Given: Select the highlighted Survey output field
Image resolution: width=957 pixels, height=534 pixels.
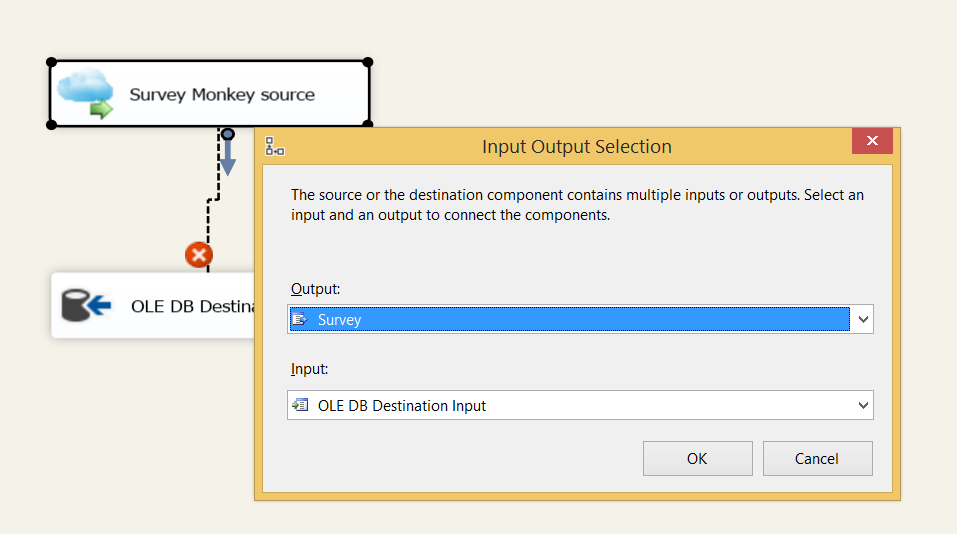Looking at the screenshot, I should (x=569, y=319).
